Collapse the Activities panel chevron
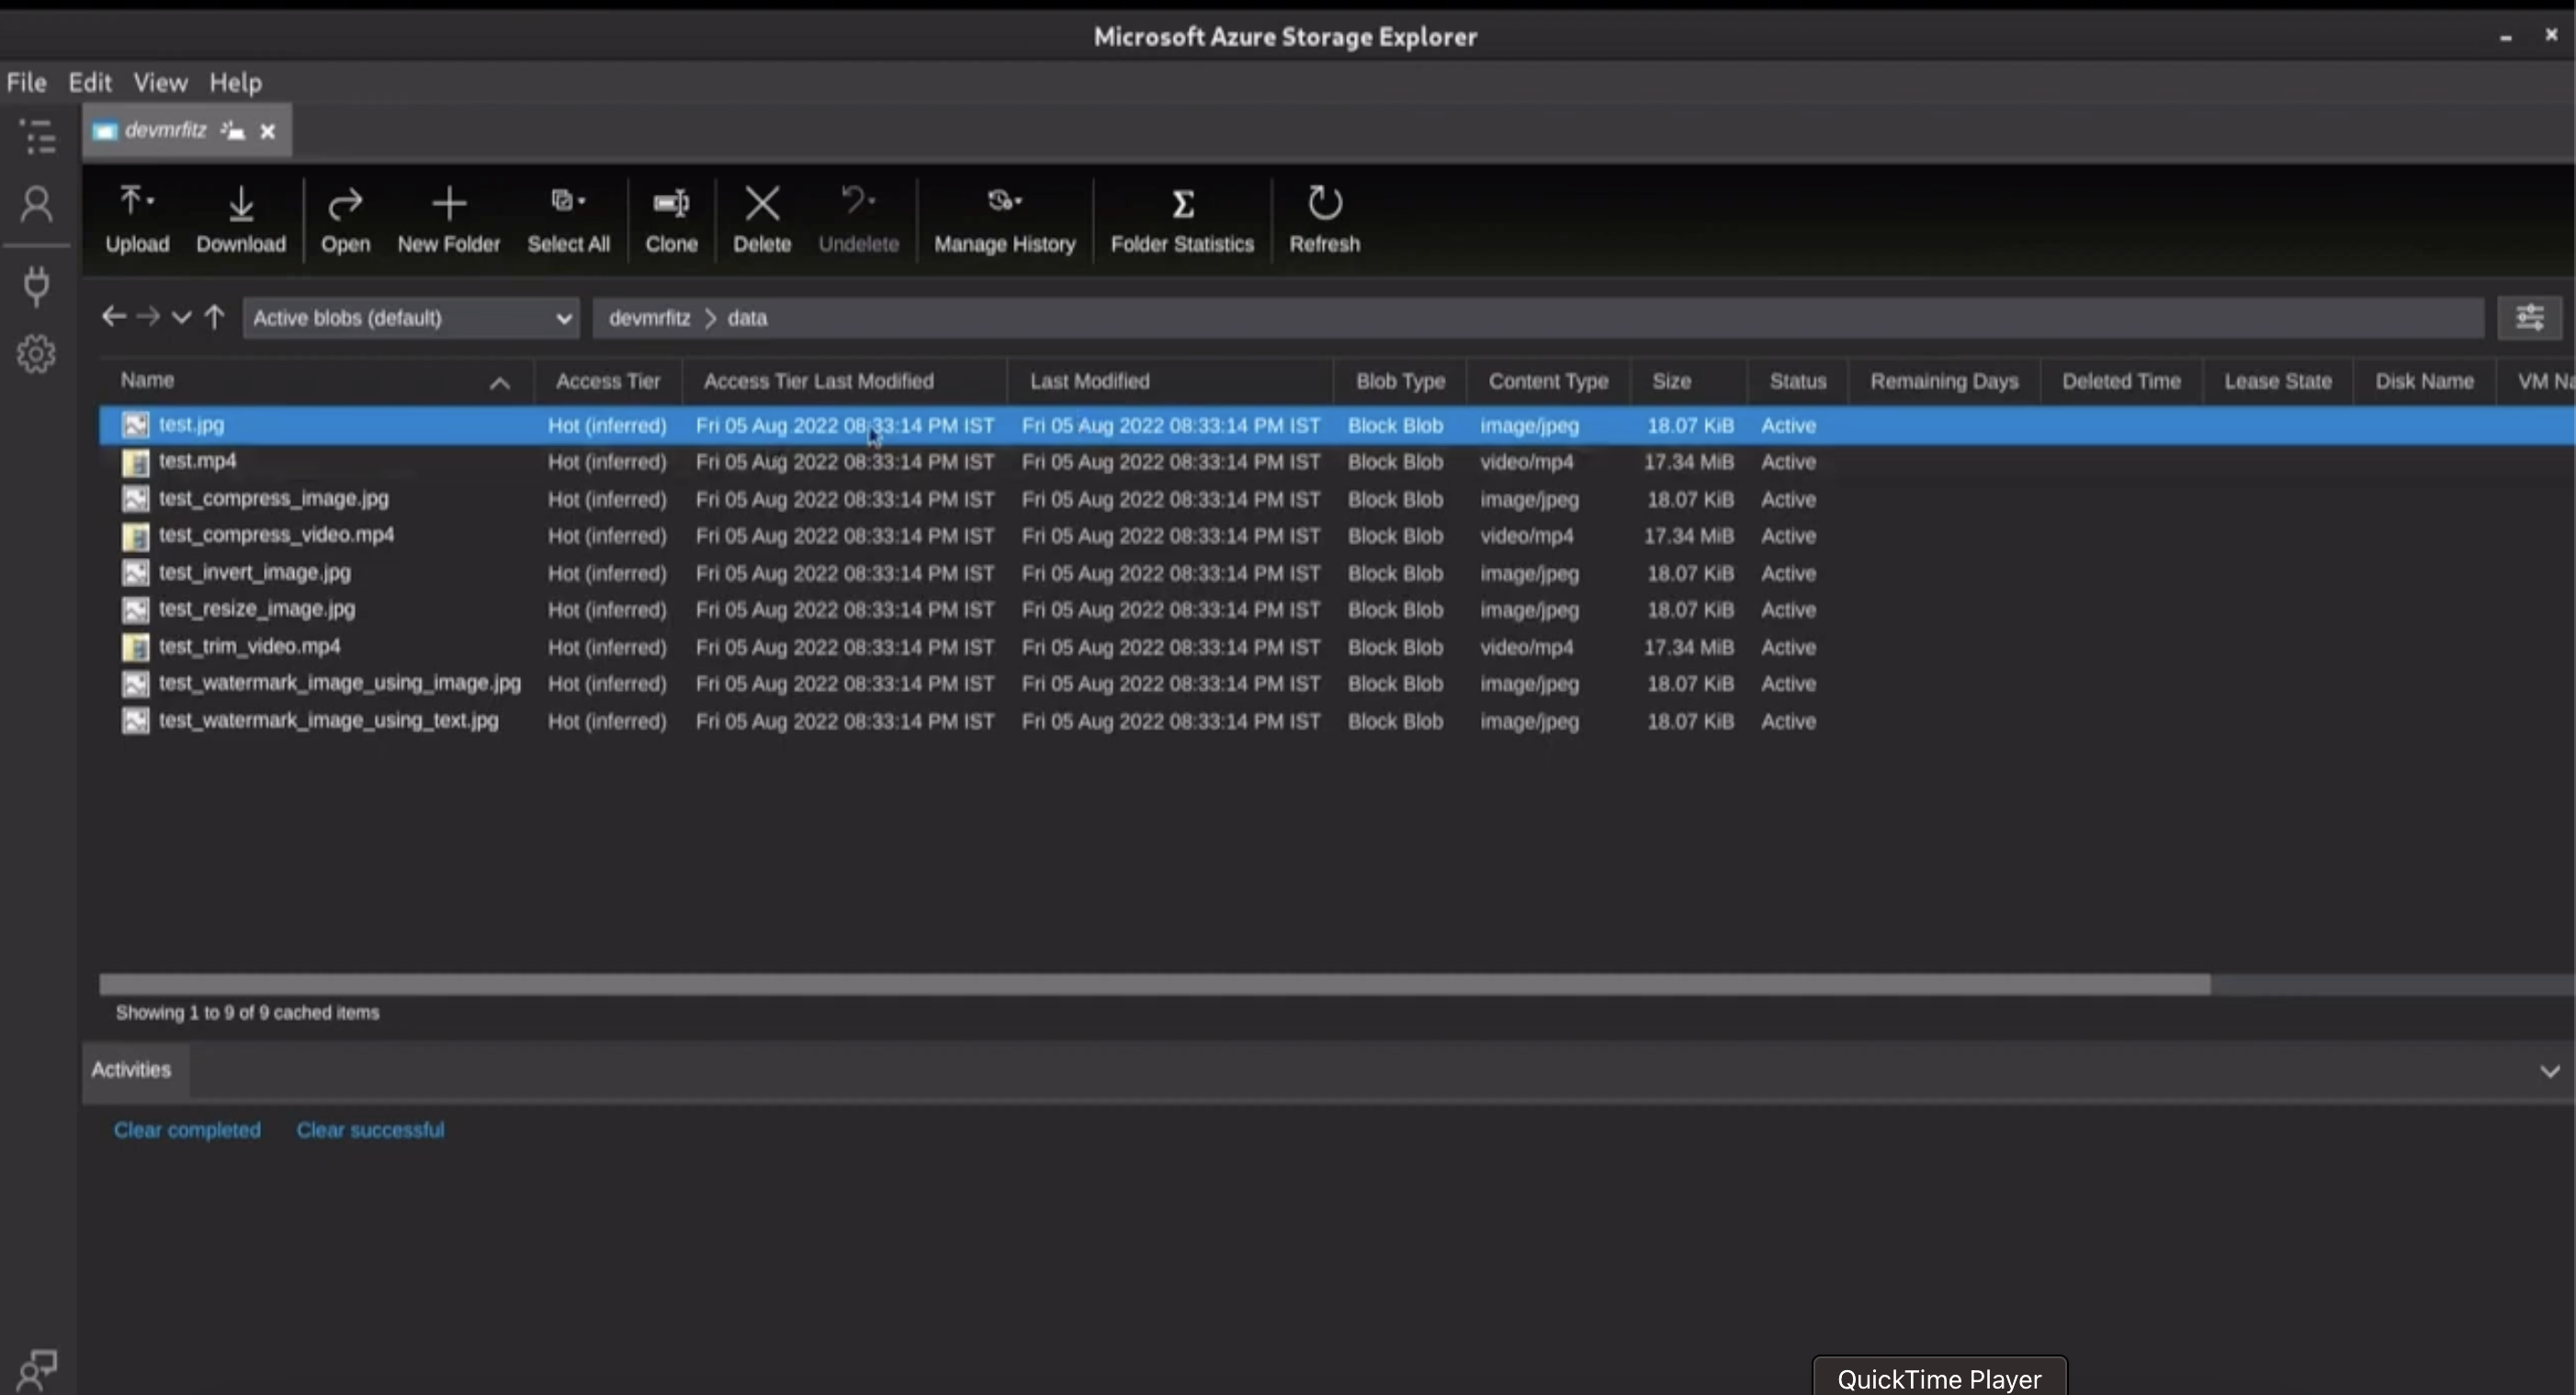 pos(2549,1071)
